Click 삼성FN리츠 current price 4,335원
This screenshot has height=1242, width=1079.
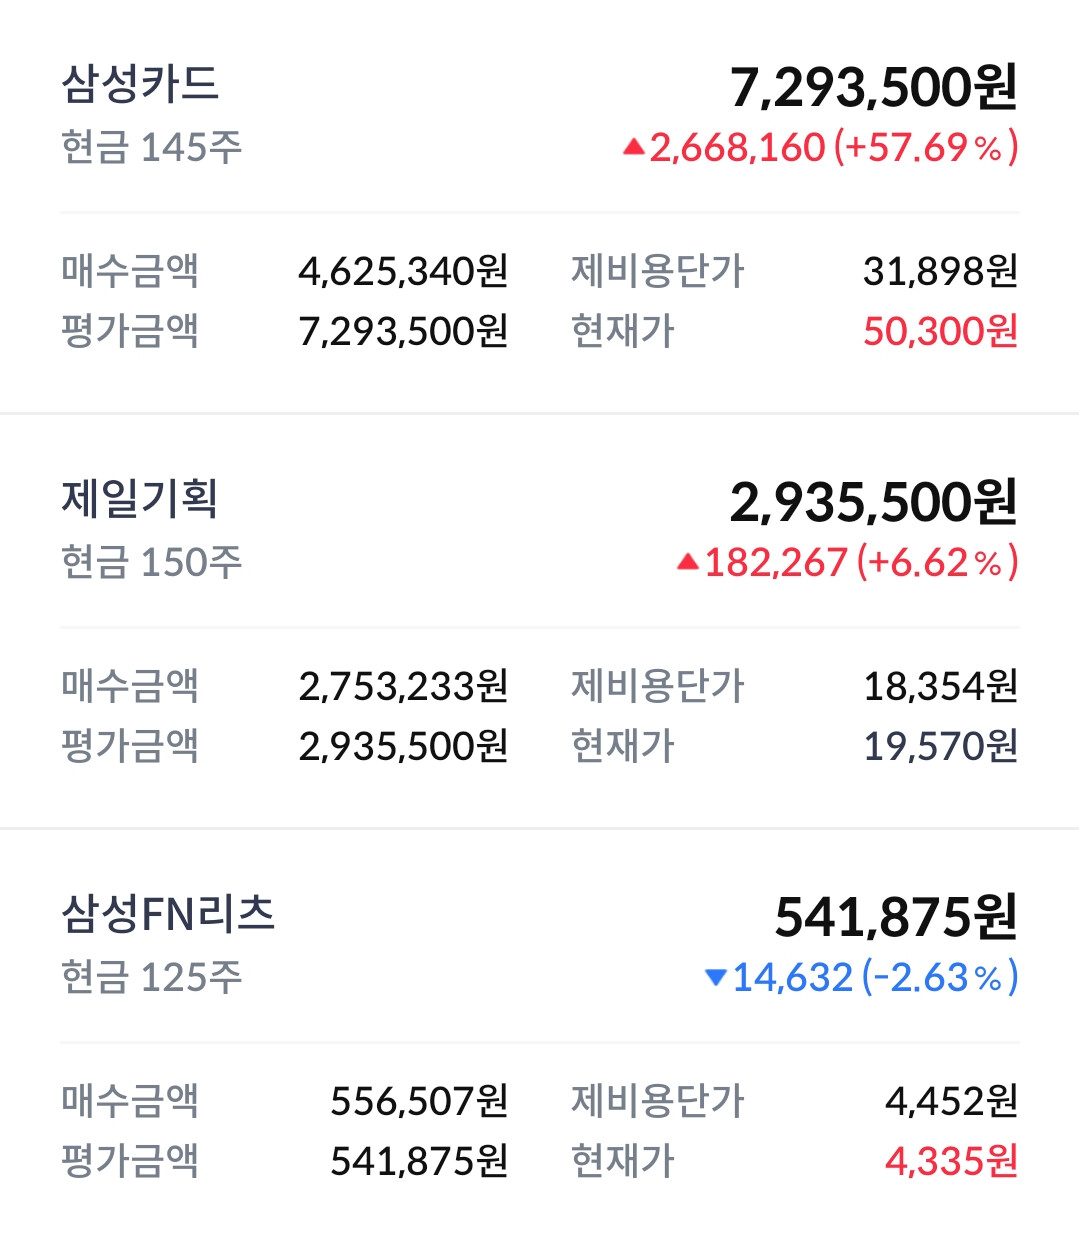951,1161
